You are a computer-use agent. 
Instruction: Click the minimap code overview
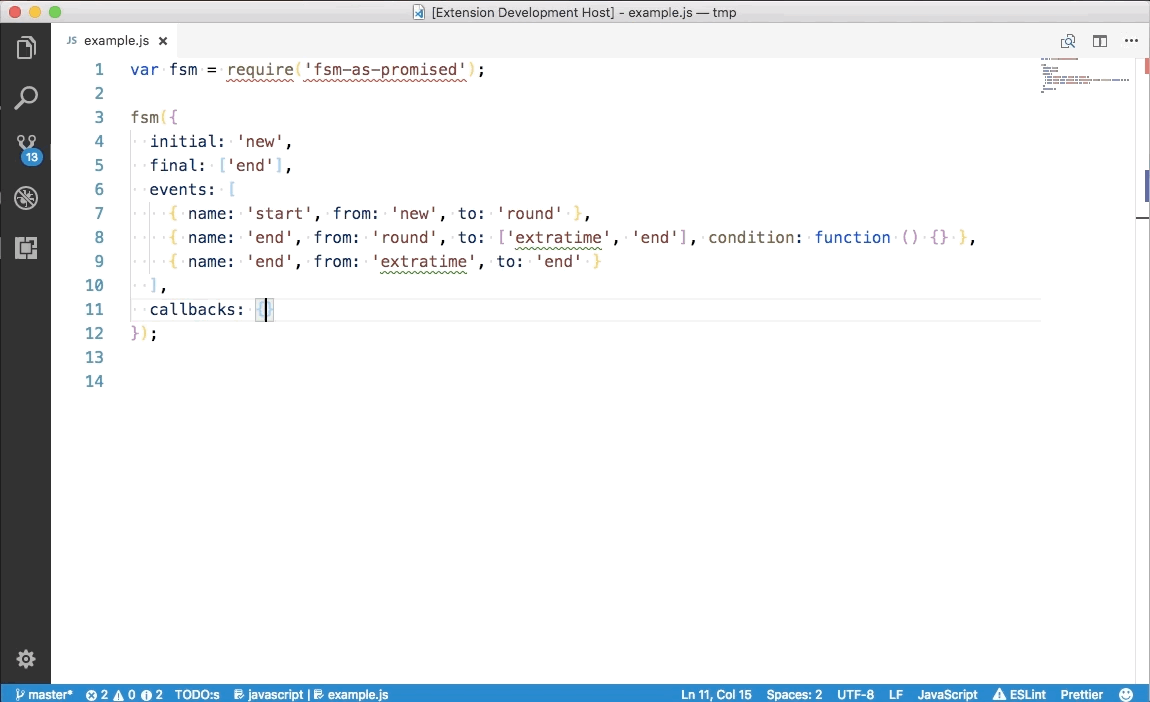(x=1085, y=75)
